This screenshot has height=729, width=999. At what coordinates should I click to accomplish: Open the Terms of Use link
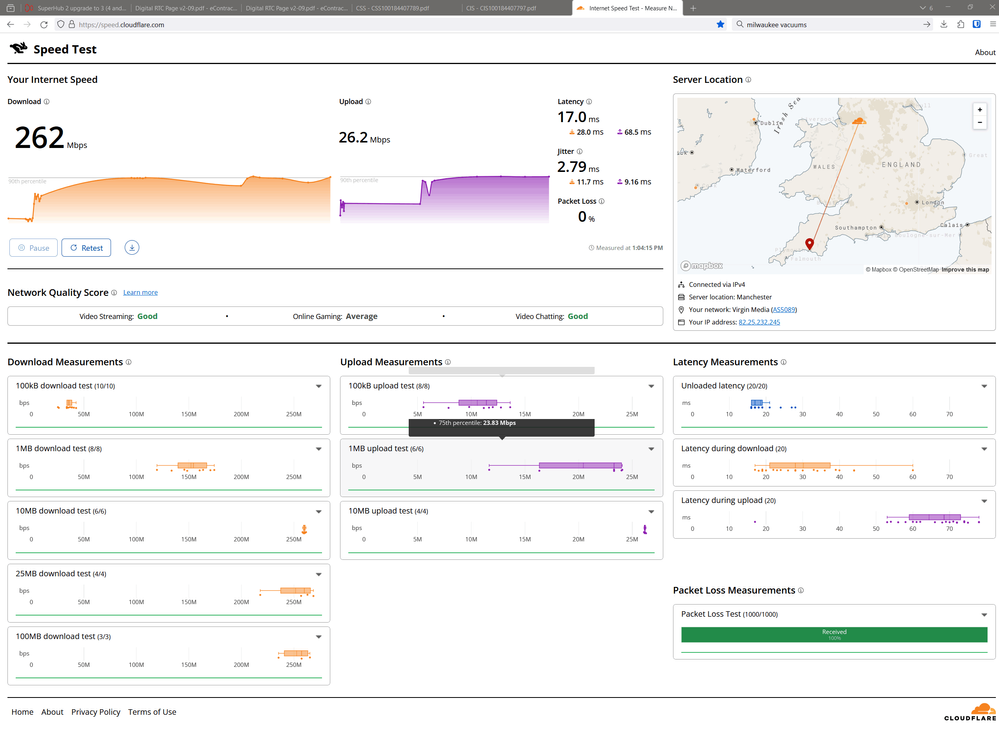152,712
